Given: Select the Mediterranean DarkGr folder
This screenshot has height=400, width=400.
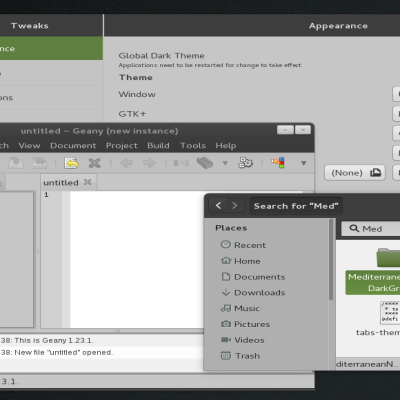Looking at the screenshot, I should click(373, 272).
